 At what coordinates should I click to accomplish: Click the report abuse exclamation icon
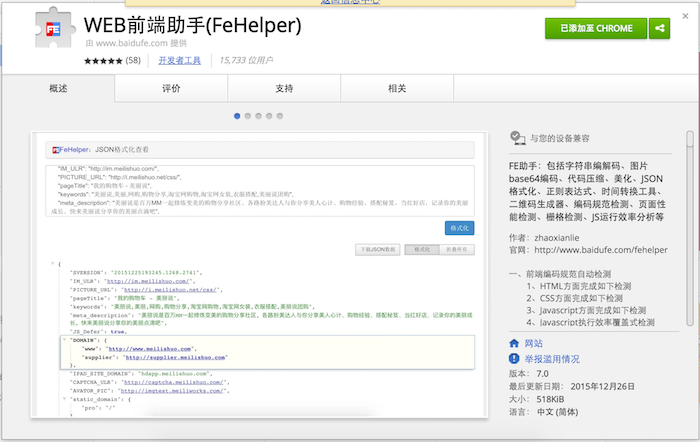coord(514,359)
